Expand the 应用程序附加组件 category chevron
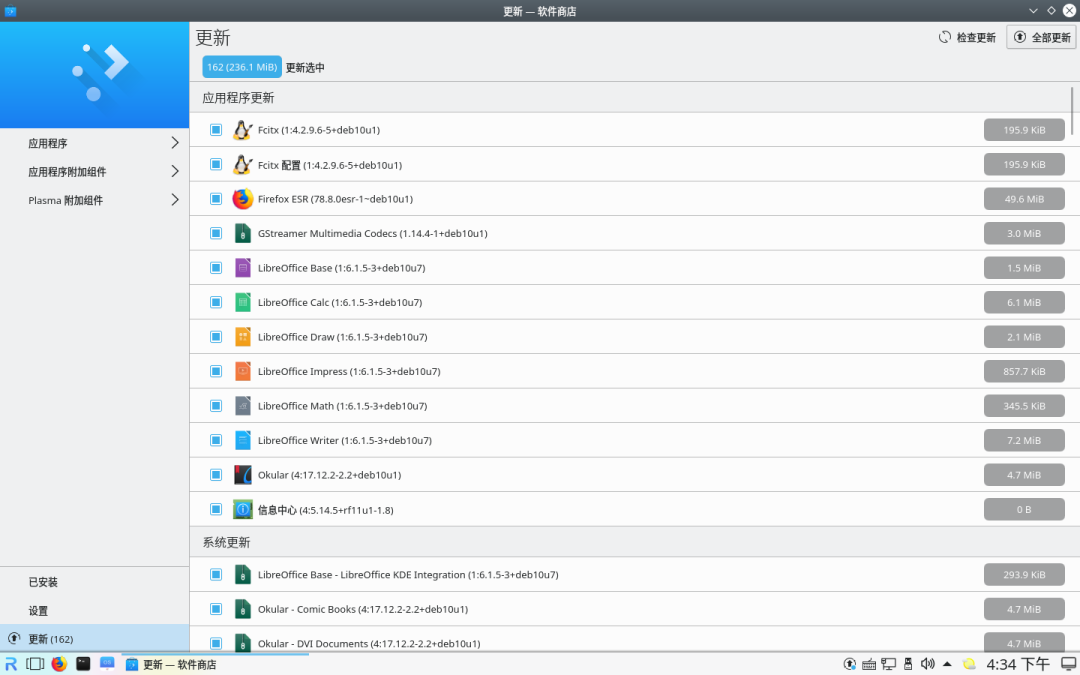This screenshot has width=1080, height=675. tap(175, 172)
